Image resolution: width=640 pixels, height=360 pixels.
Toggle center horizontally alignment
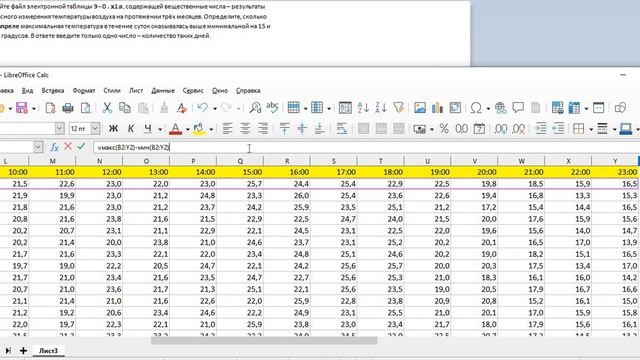click(x=245, y=129)
